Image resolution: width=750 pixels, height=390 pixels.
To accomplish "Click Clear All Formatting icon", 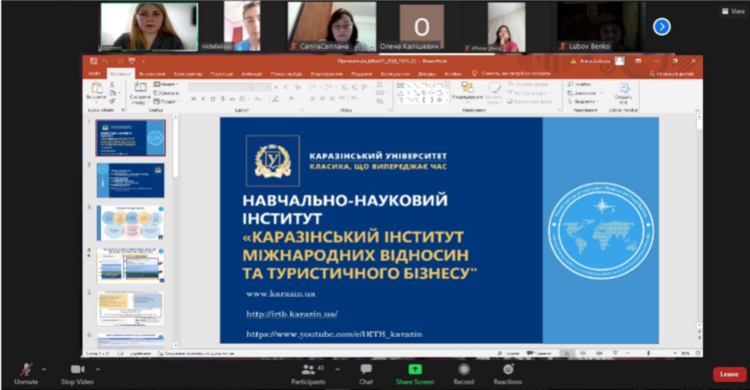I will tap(298, 87).
